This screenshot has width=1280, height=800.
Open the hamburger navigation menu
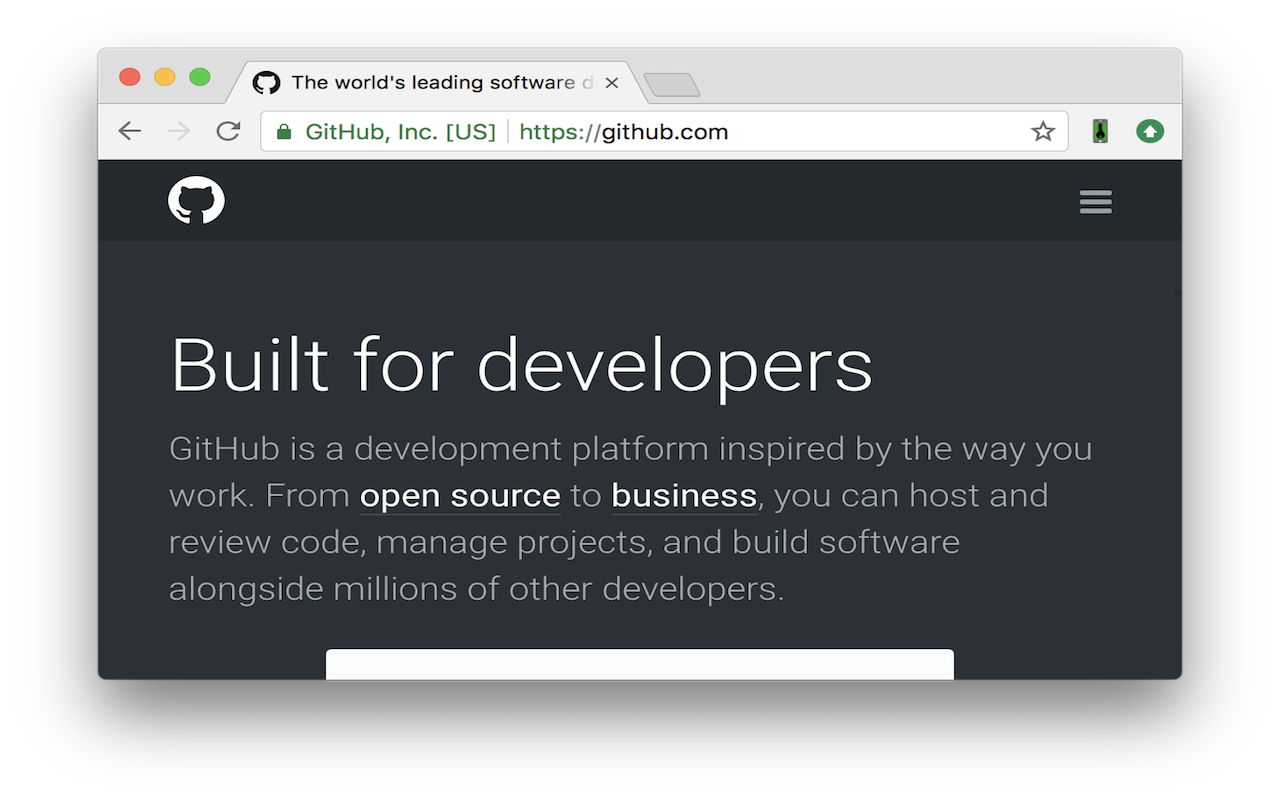coord(1096,201)
